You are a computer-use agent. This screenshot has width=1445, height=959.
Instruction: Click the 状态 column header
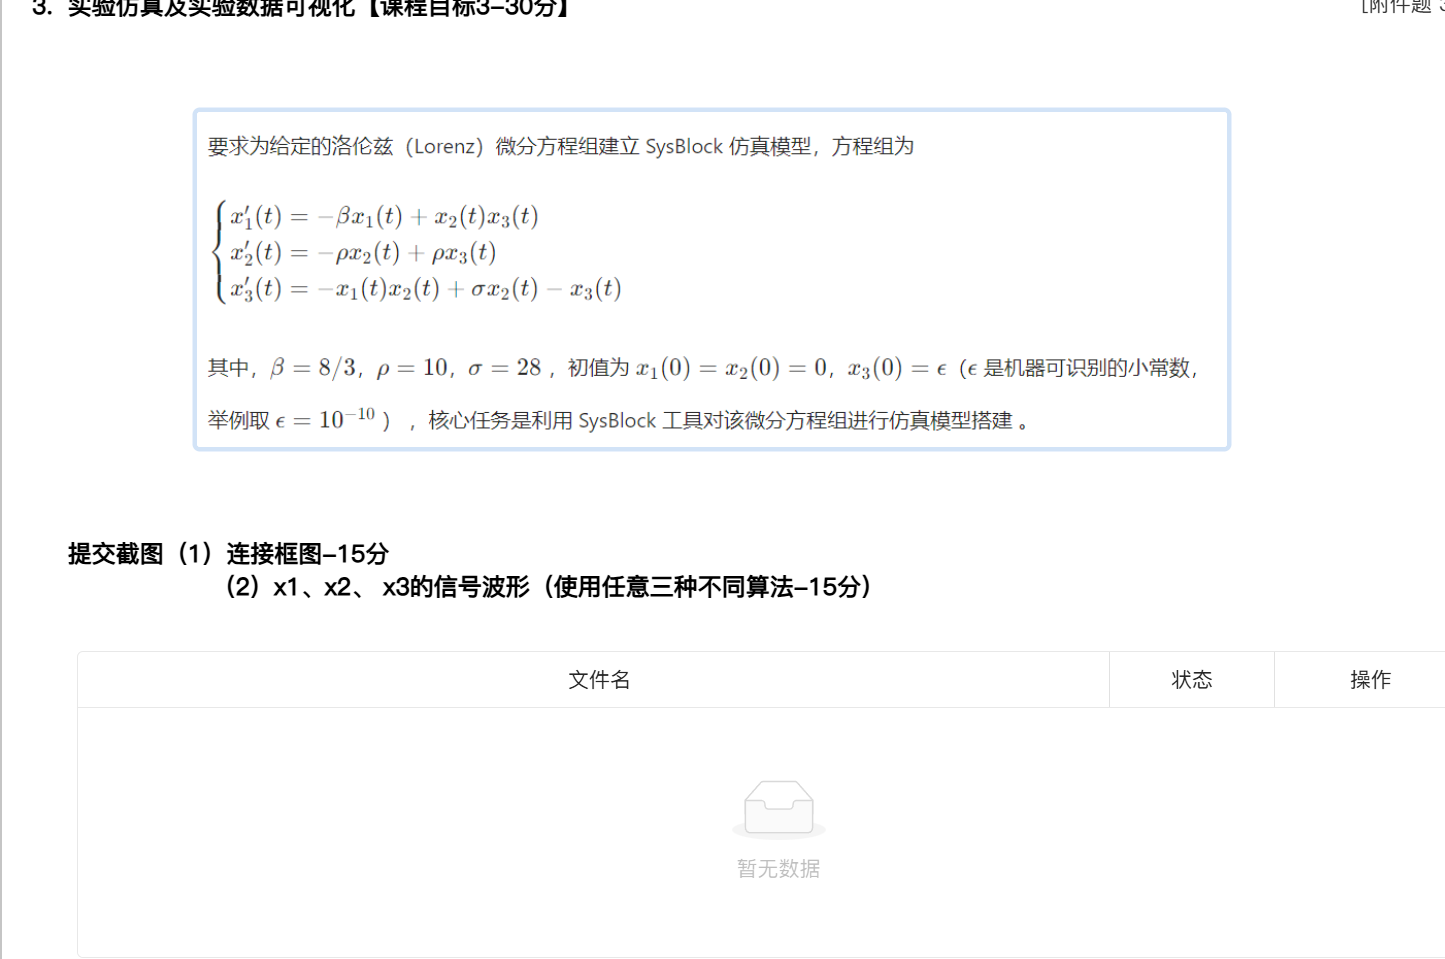point(1192,680)
